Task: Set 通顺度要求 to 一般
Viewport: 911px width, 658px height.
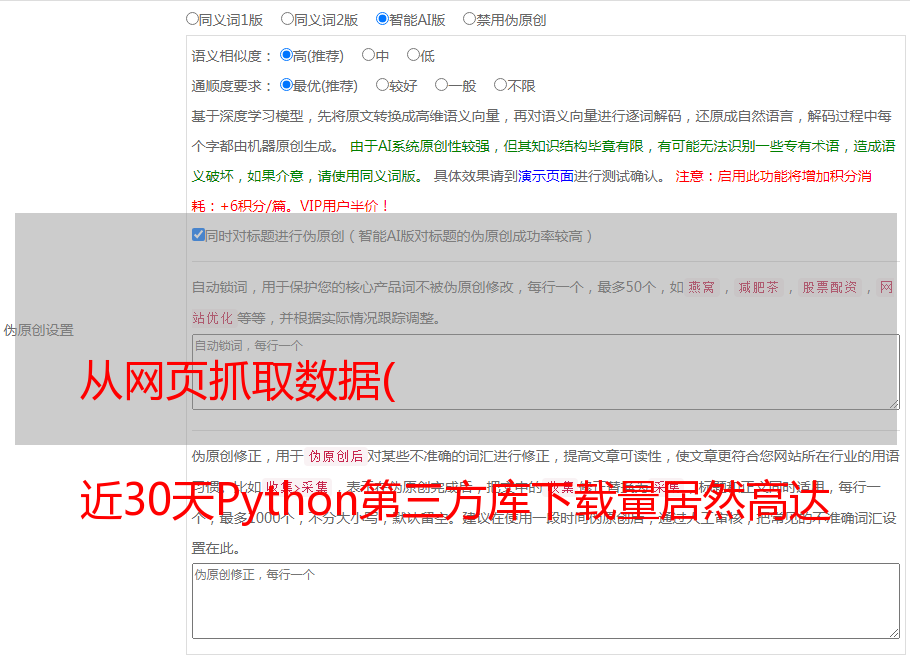Action: point(442,85)
